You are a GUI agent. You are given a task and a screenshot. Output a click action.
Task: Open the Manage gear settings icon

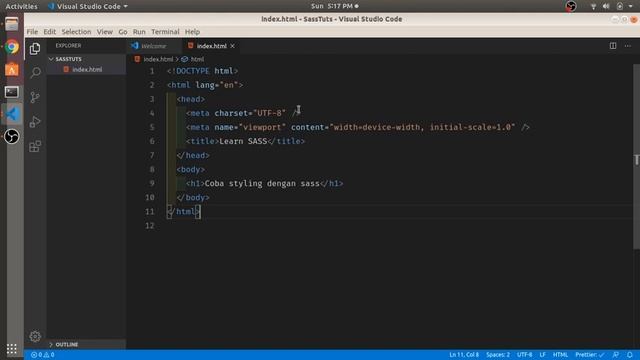click(x=35, y=336)
